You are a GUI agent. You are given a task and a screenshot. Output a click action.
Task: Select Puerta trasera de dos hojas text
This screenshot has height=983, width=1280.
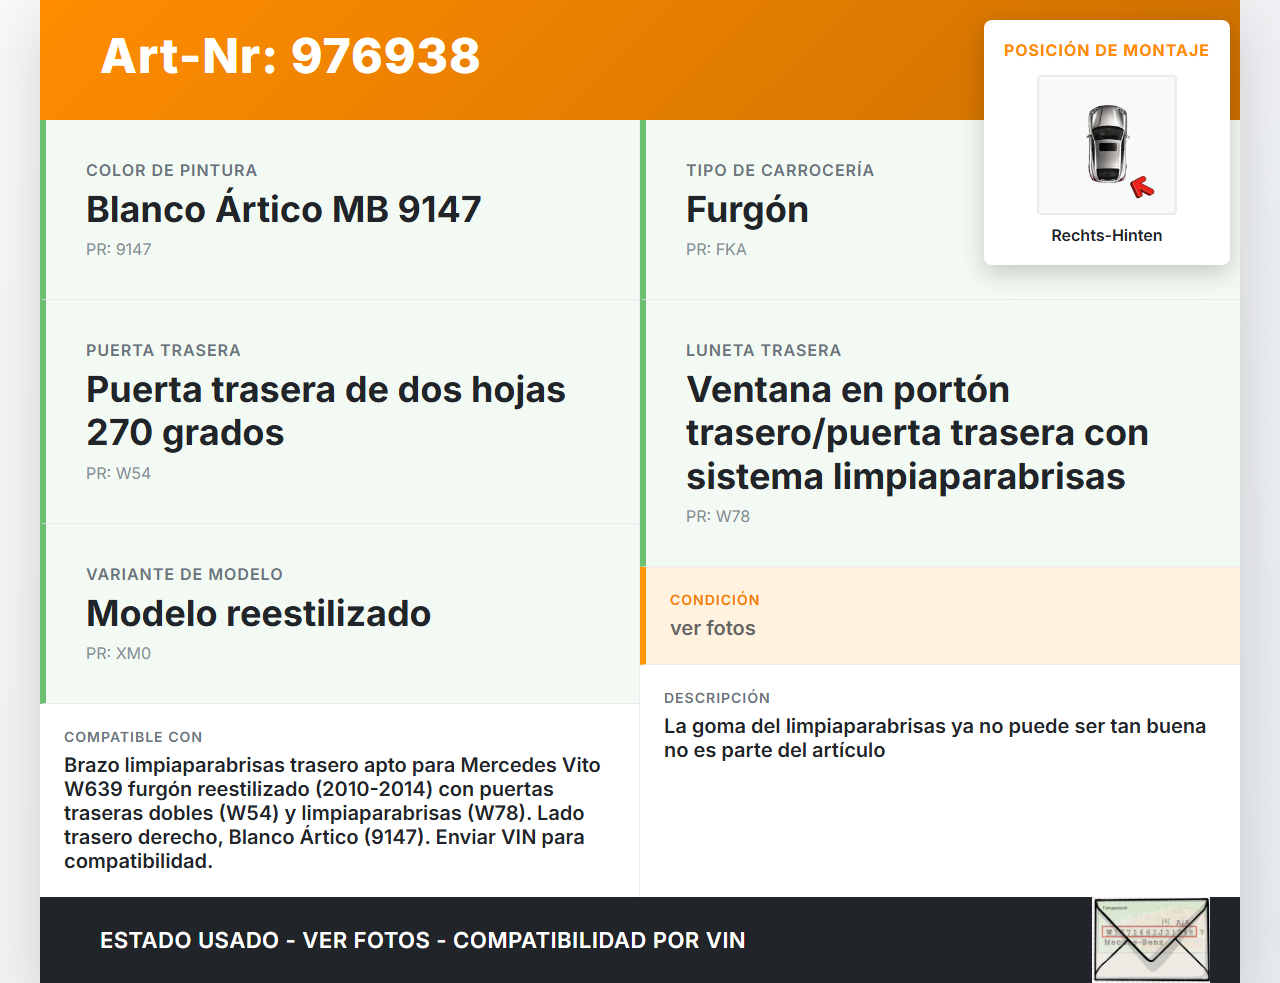pyautogui.click(x=326, y=411)
